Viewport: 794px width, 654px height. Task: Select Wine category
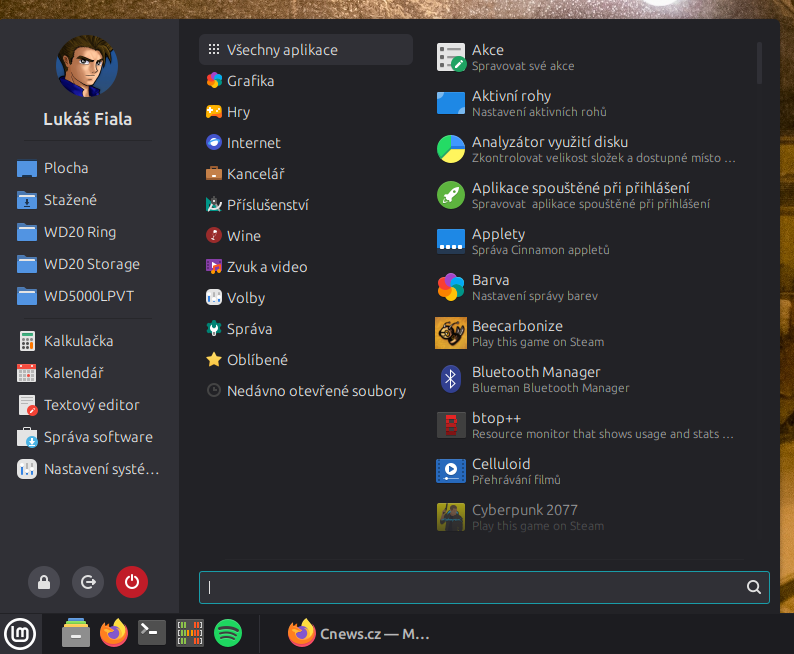pos(306,236)
